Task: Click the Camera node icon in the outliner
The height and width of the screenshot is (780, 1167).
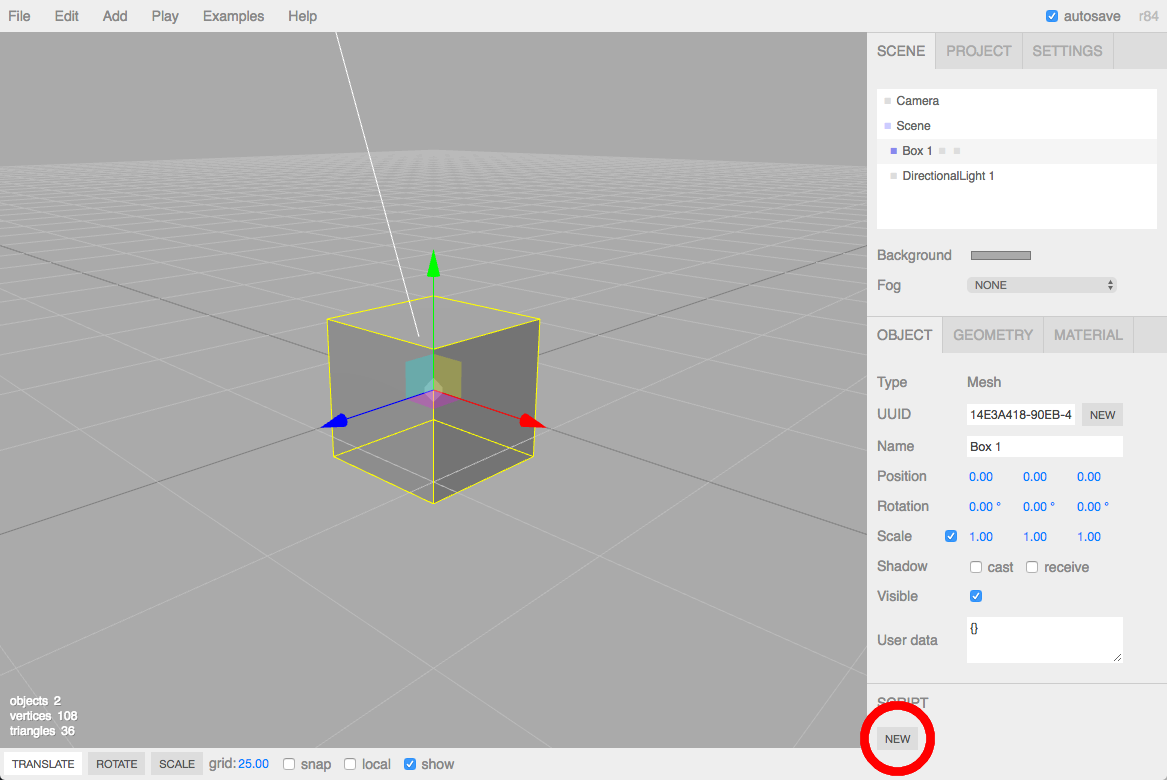Action: (886, 100)
